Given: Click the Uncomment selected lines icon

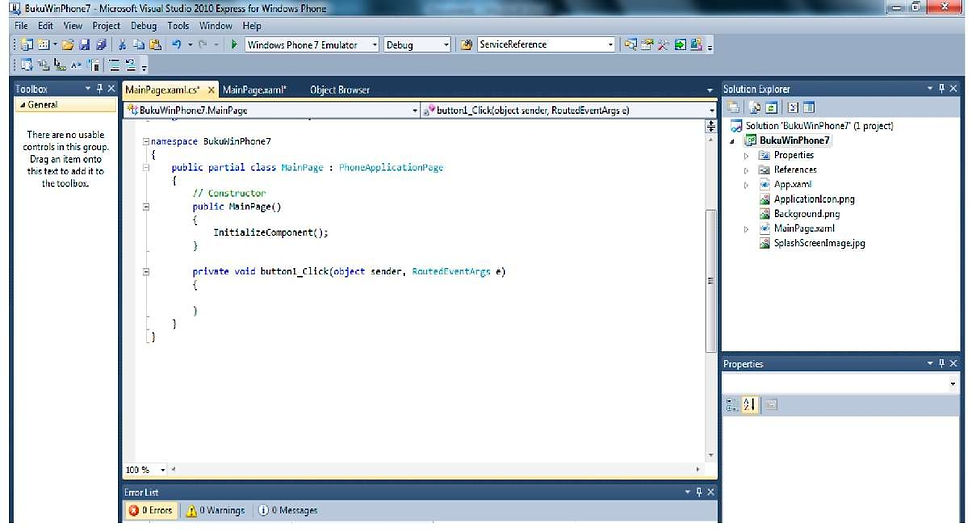Looking at the screenshot, I should [131, 65].
